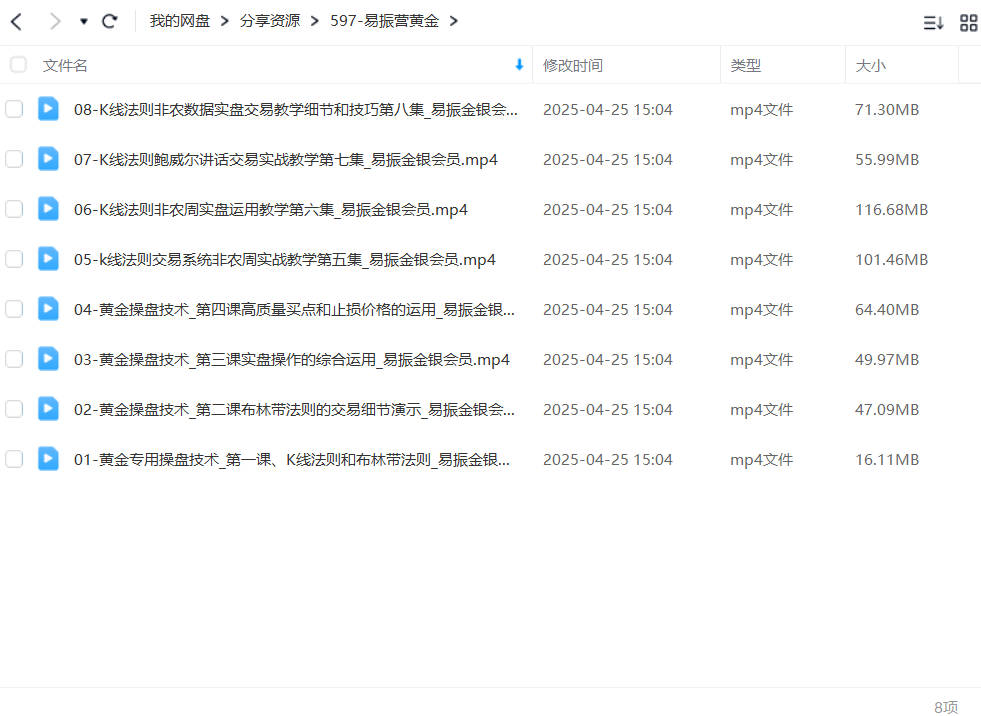
Task: Select file name 01-黄金专用操盘技术_第一课
Action: point(292,460)
